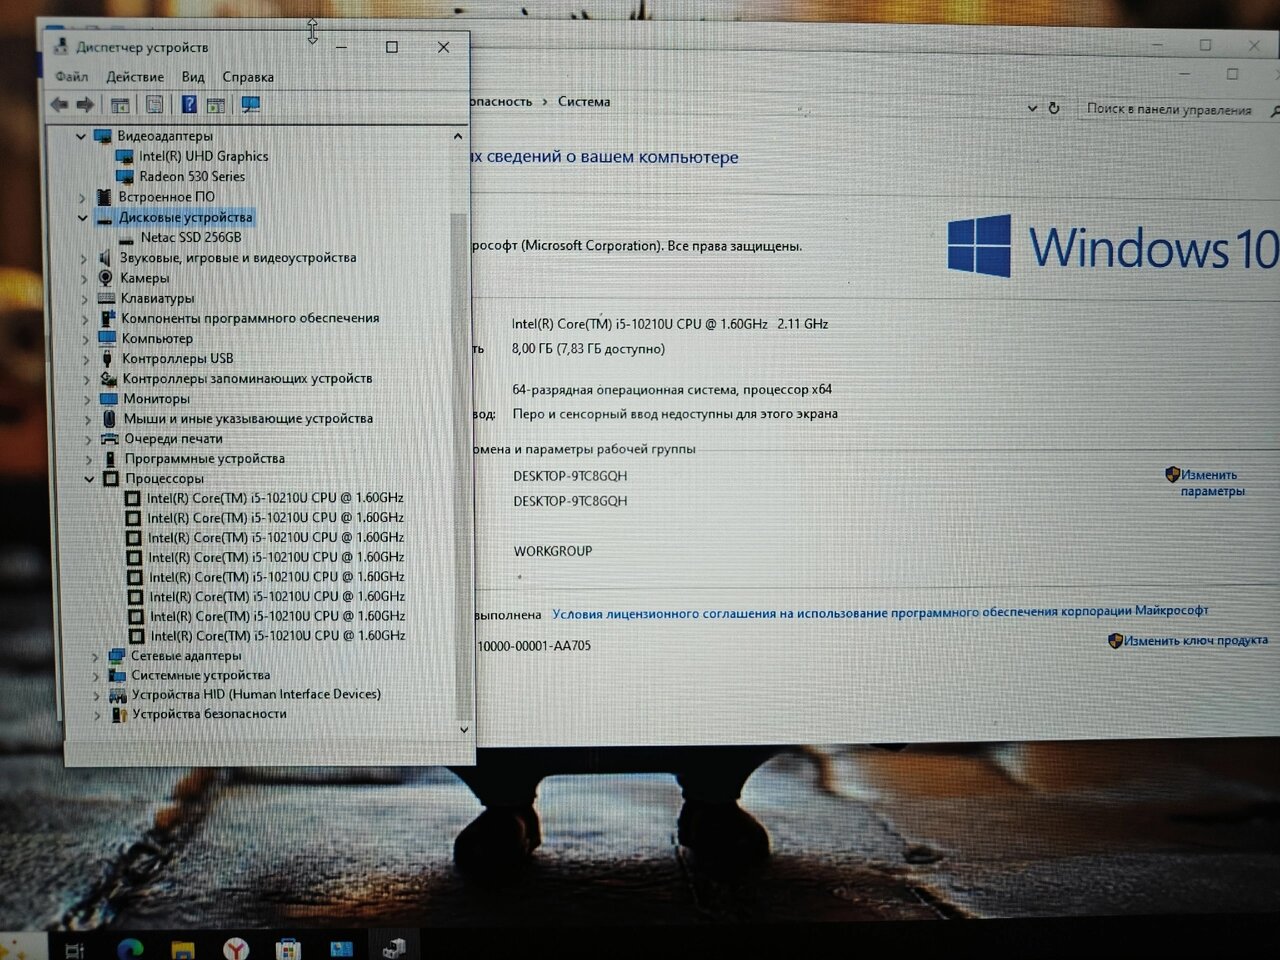The width and height of the screenshot is (1280, 960).
Task: Click the printer icon beside Очереди печати
Action: [109, 438]
